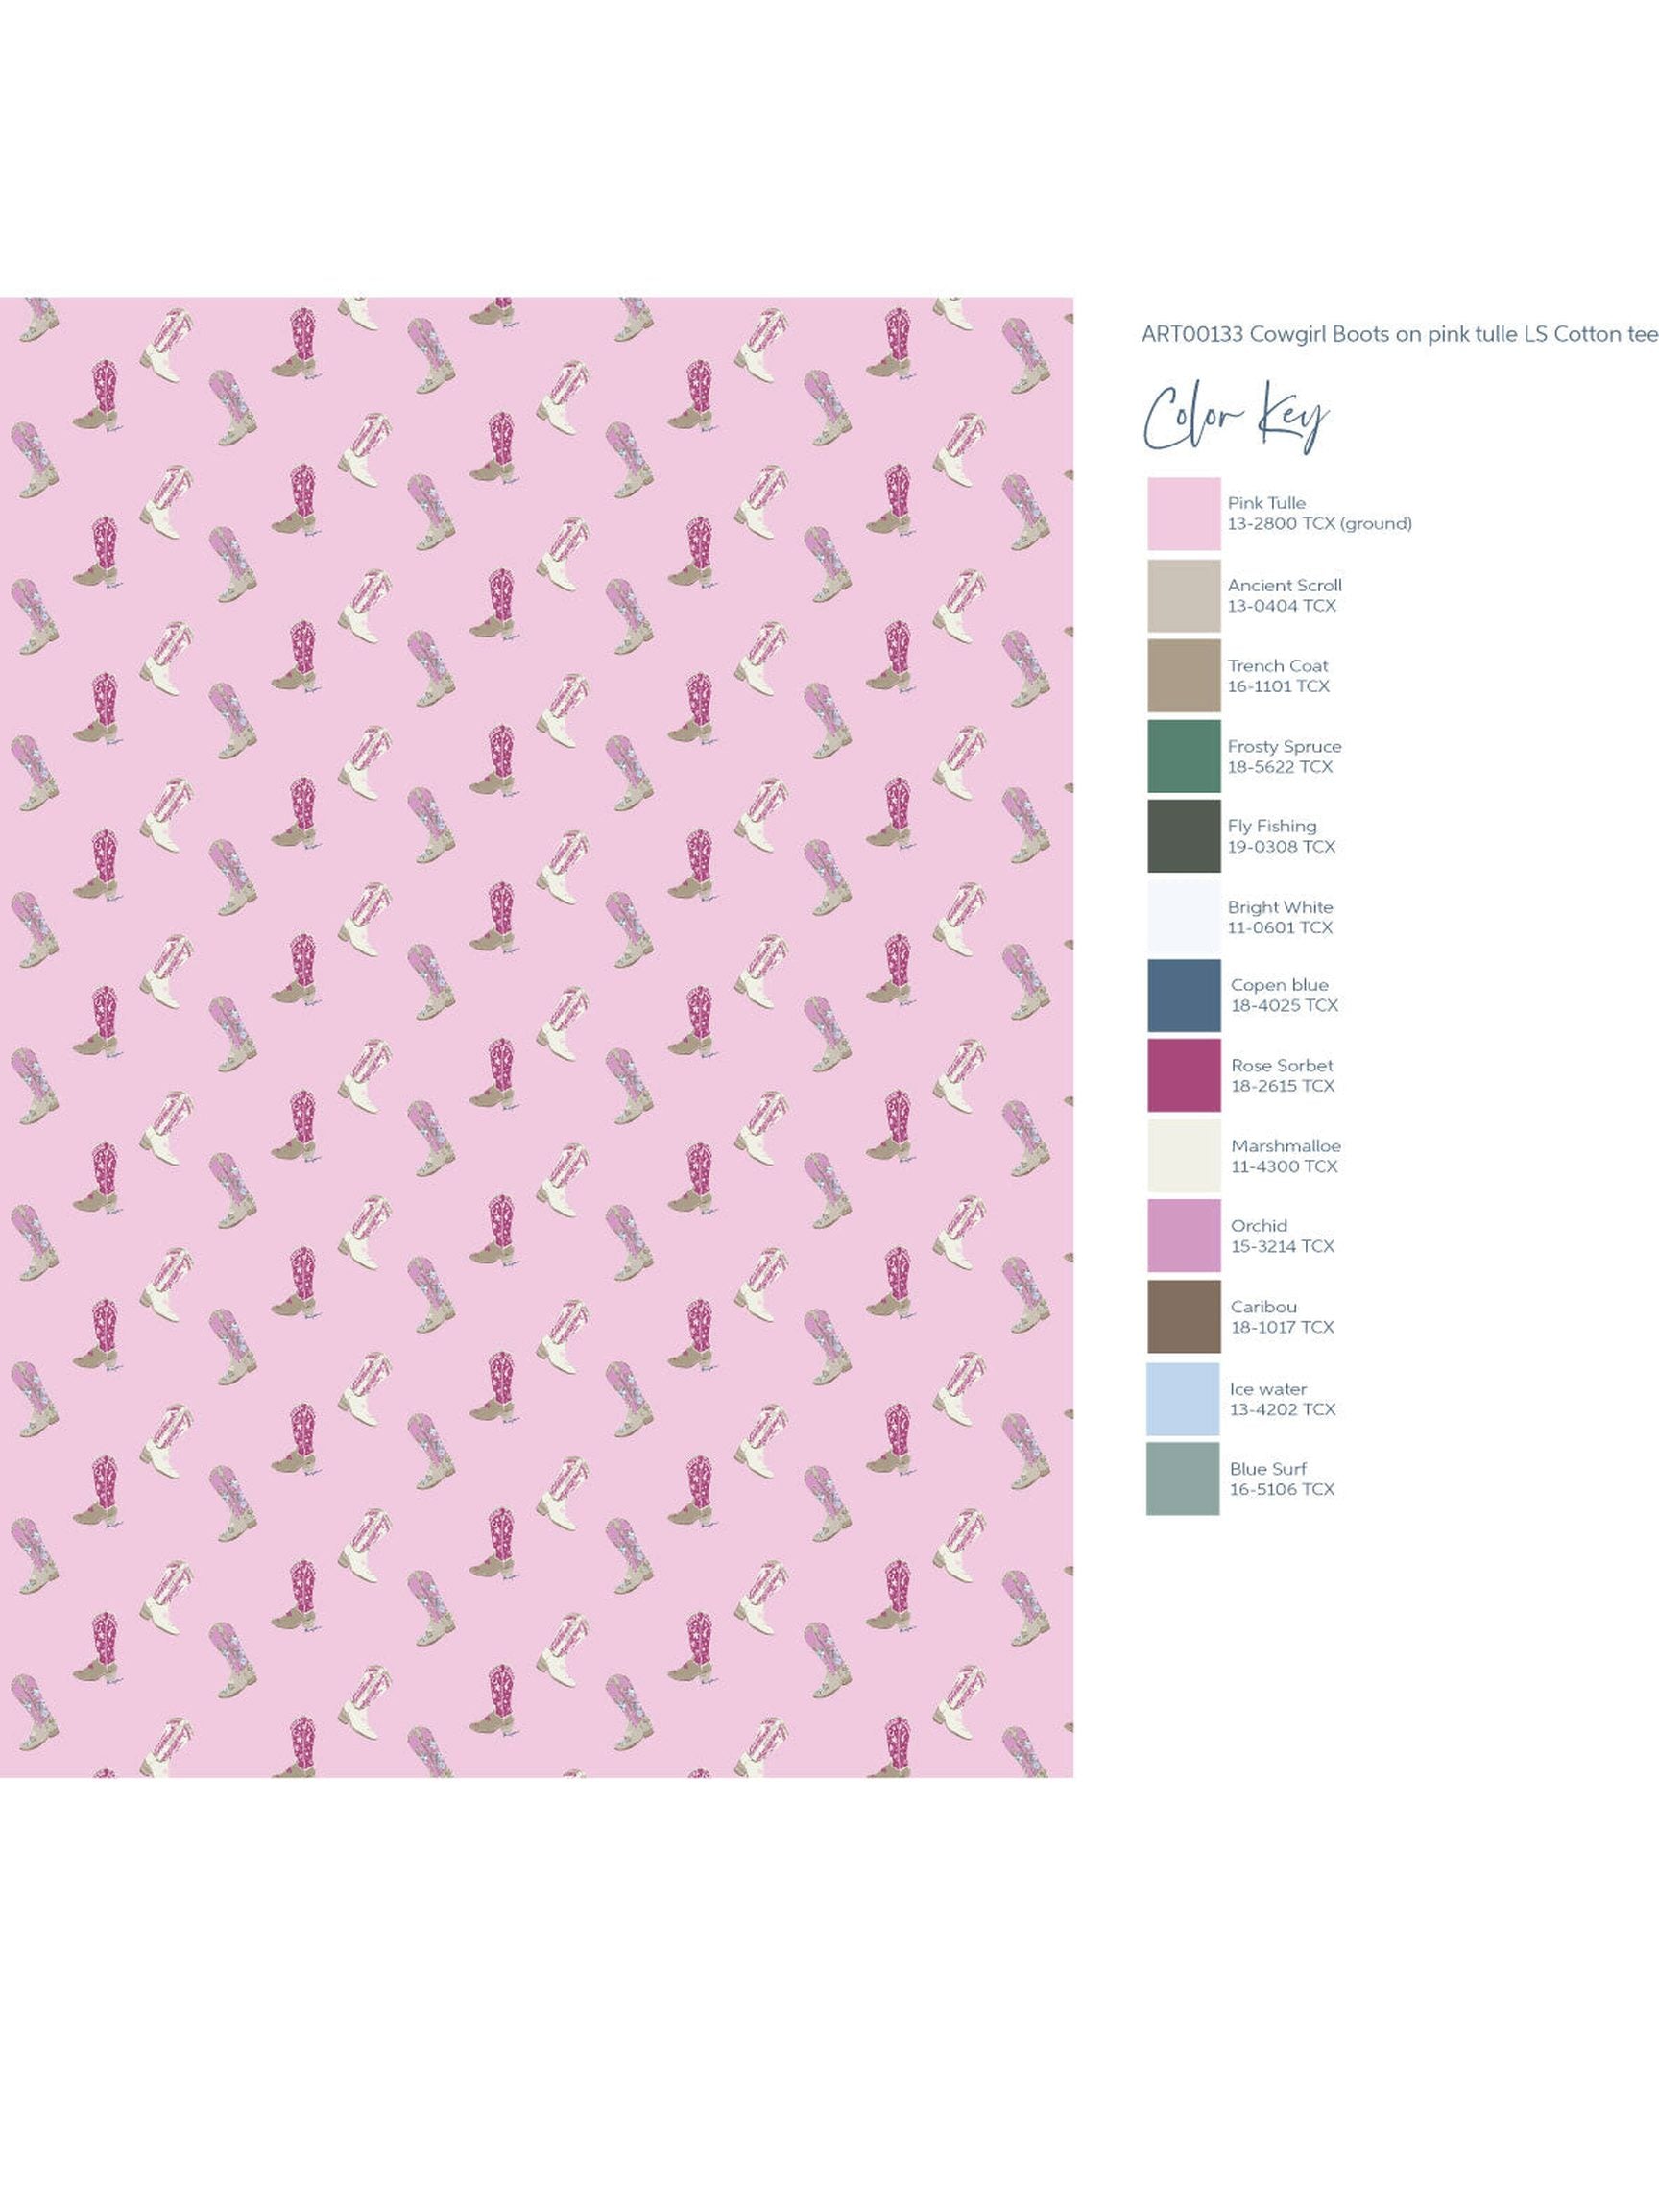Click the 'Copen blue' label
This screenshot has height=2212, width=1659.
tap(1279, 986)
